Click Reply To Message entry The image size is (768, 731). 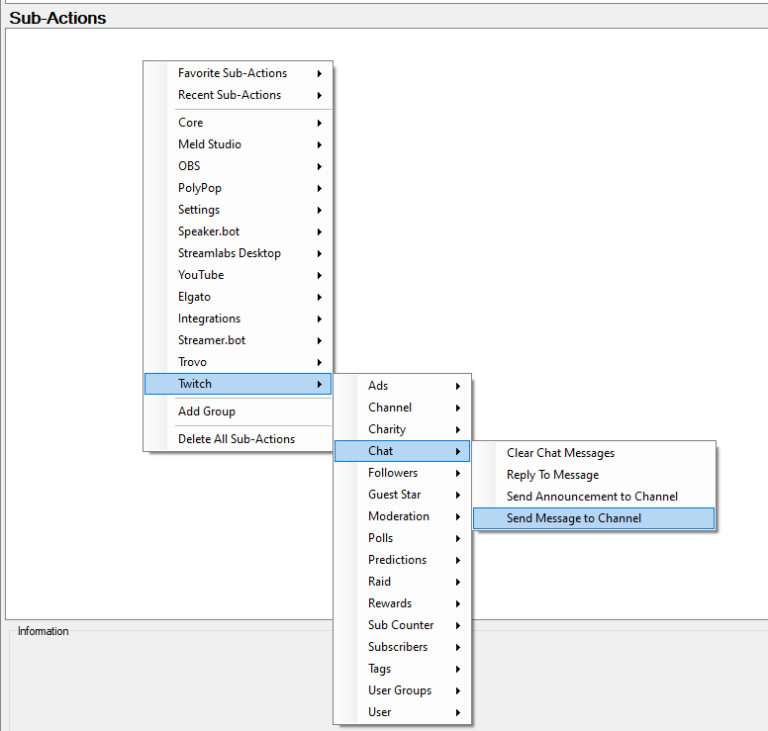click(552, 475)
